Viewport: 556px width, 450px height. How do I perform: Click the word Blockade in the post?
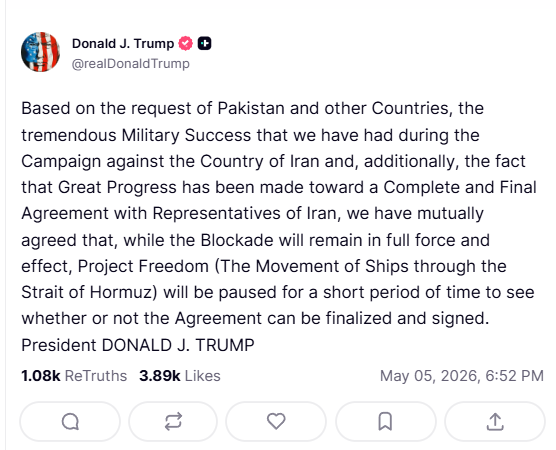click(237, 240)
